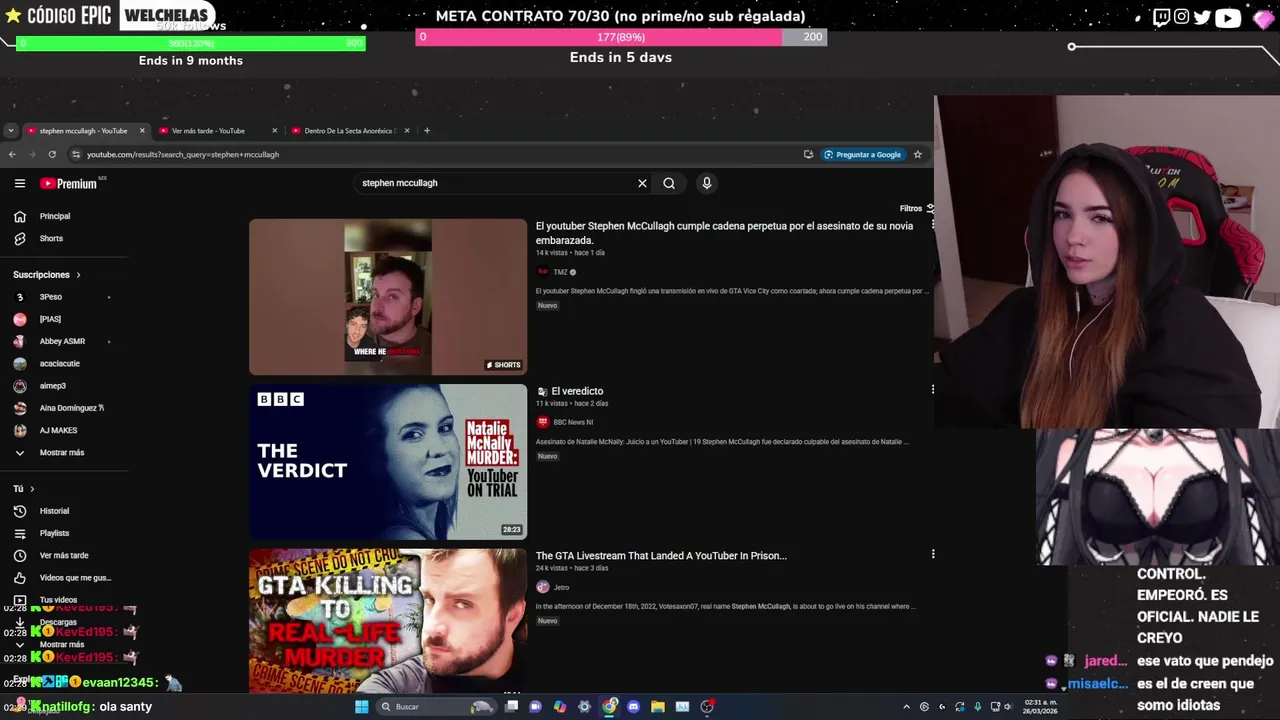
Task: Click the Twitch icon in overlay
Action: (1161, 17)
